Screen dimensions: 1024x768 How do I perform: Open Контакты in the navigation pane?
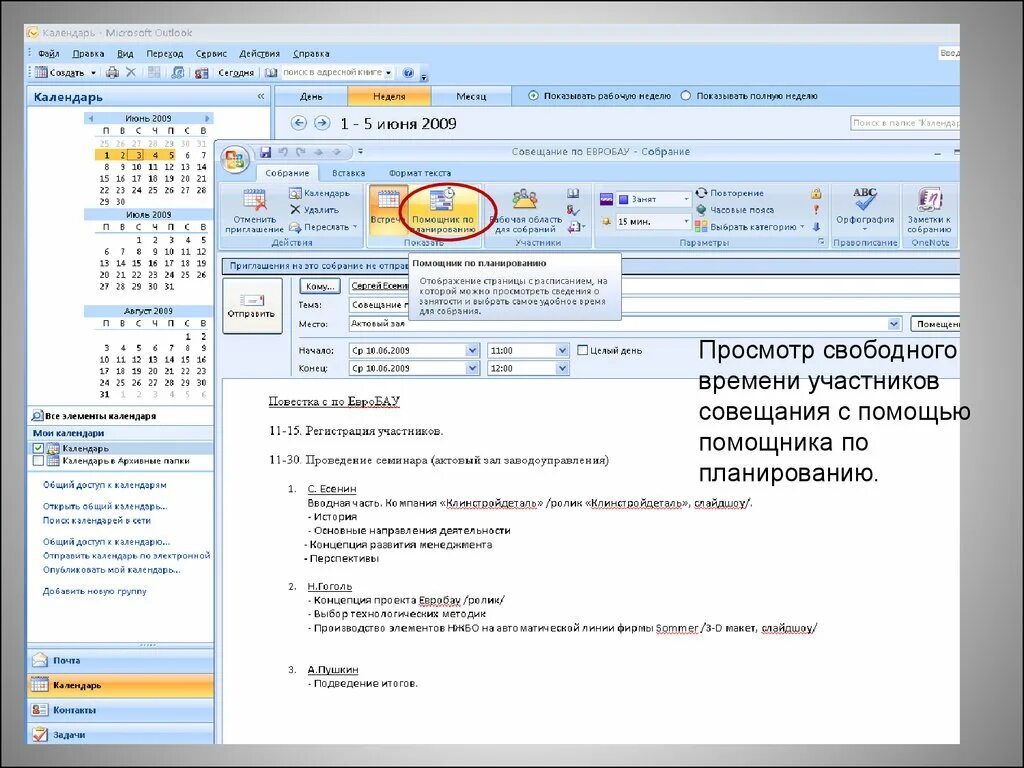pyautogui.click(x=121, y=710)
